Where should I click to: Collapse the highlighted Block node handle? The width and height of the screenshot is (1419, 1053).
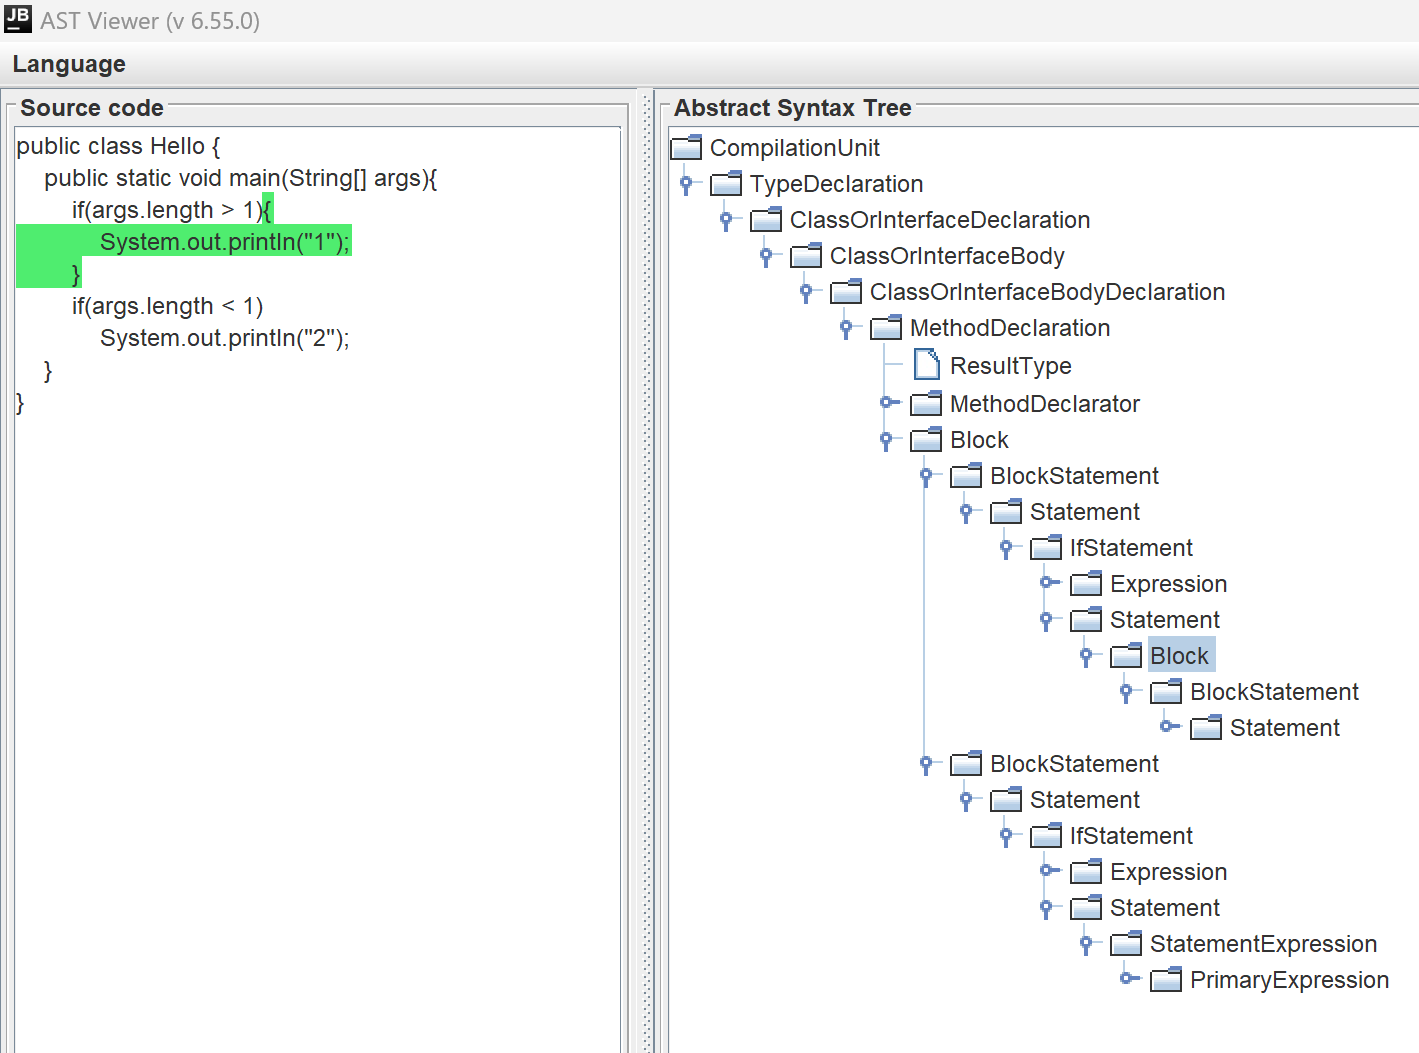1086,655
